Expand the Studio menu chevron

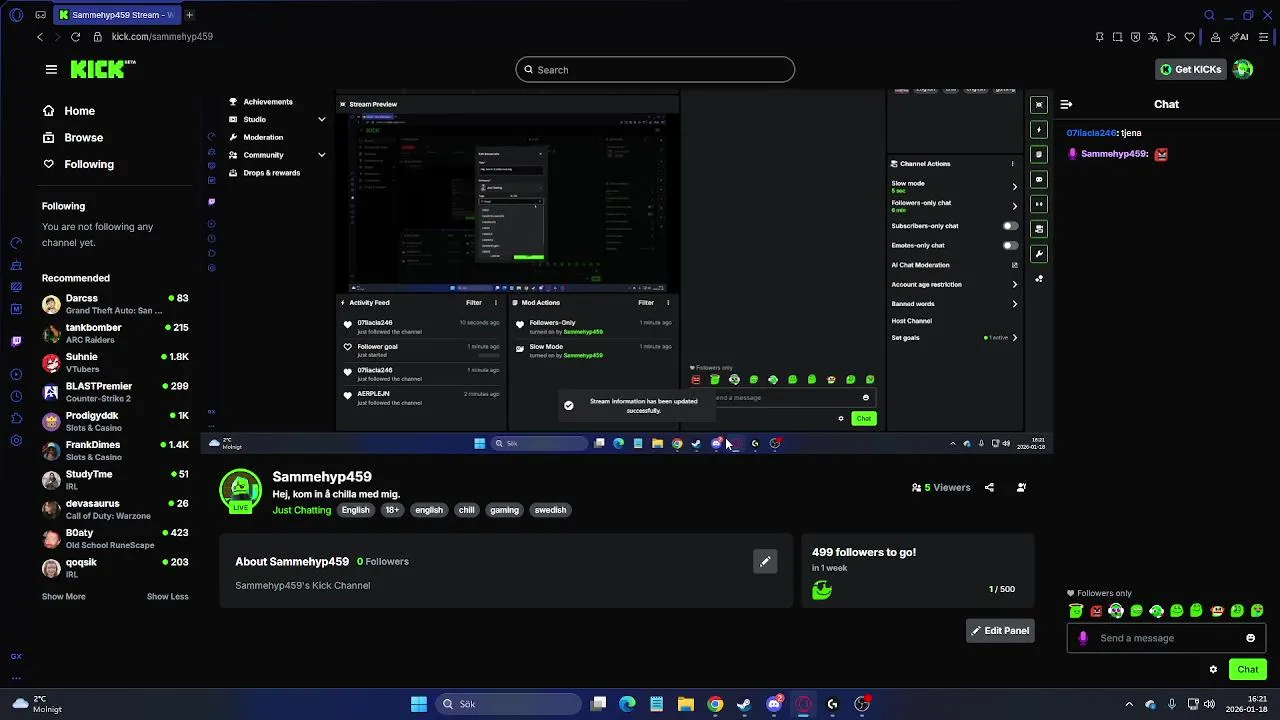(322, 119)
